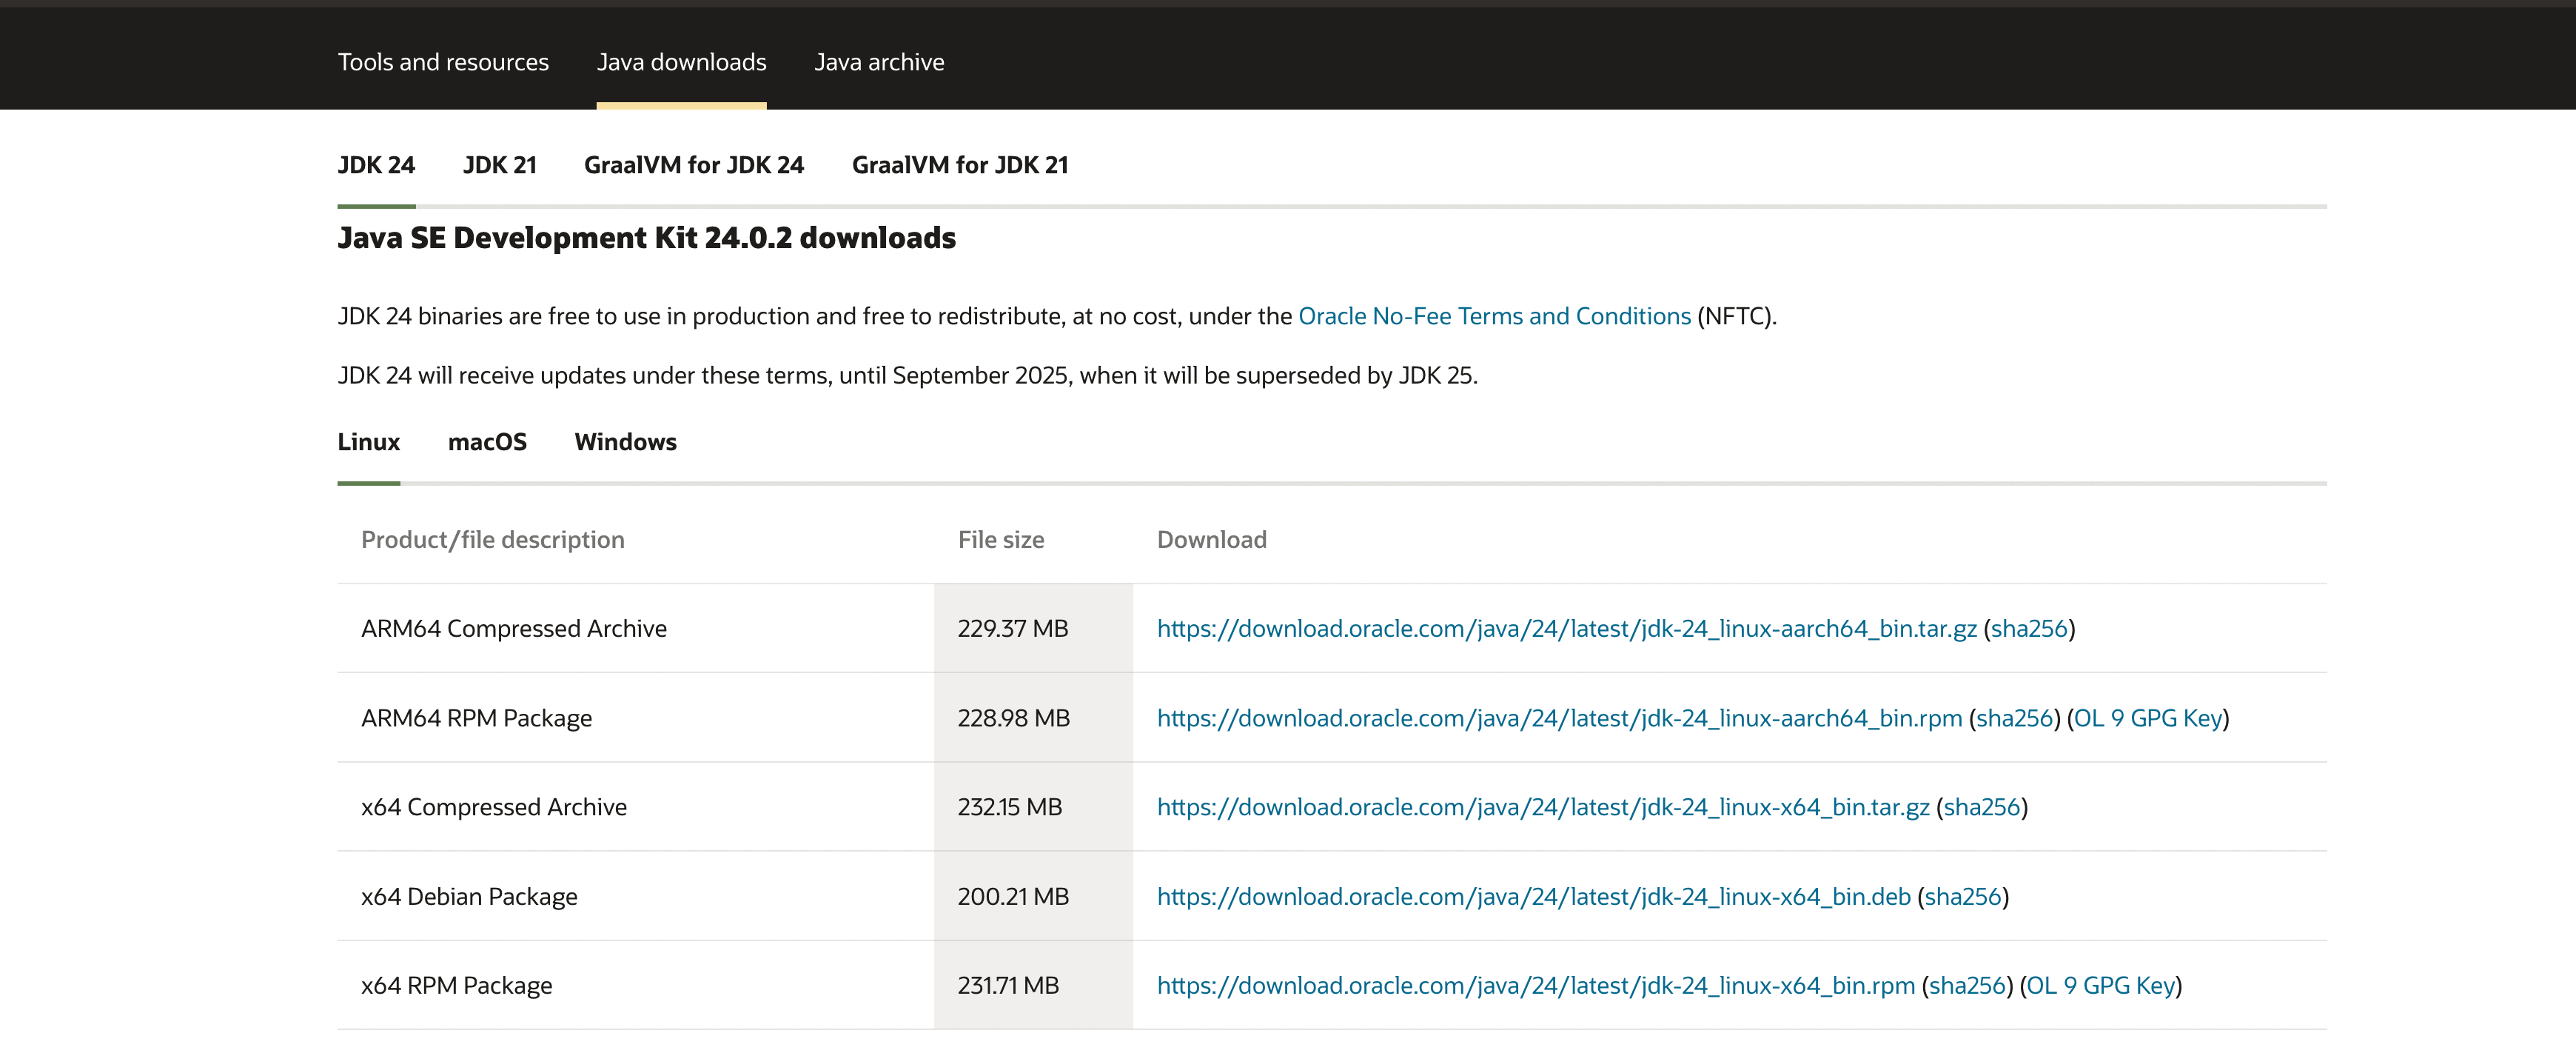
Task: Open sha256 for ARM64 Compressed Archive
Action: tap(2028, 628)
